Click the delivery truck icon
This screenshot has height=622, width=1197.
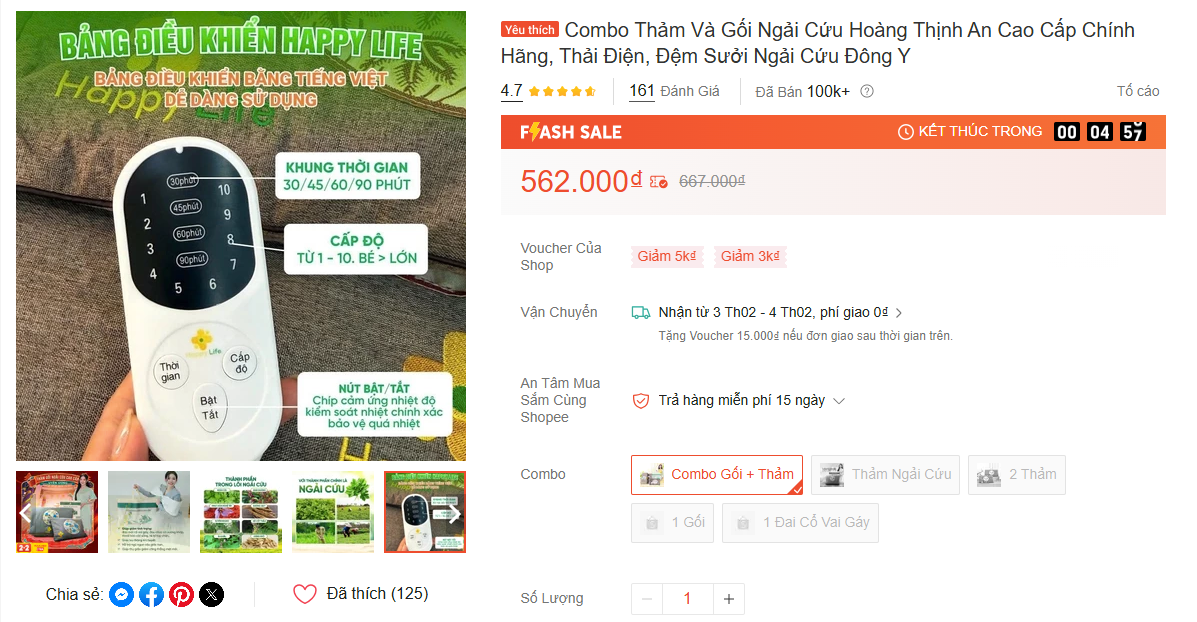(x=640, y=312)
